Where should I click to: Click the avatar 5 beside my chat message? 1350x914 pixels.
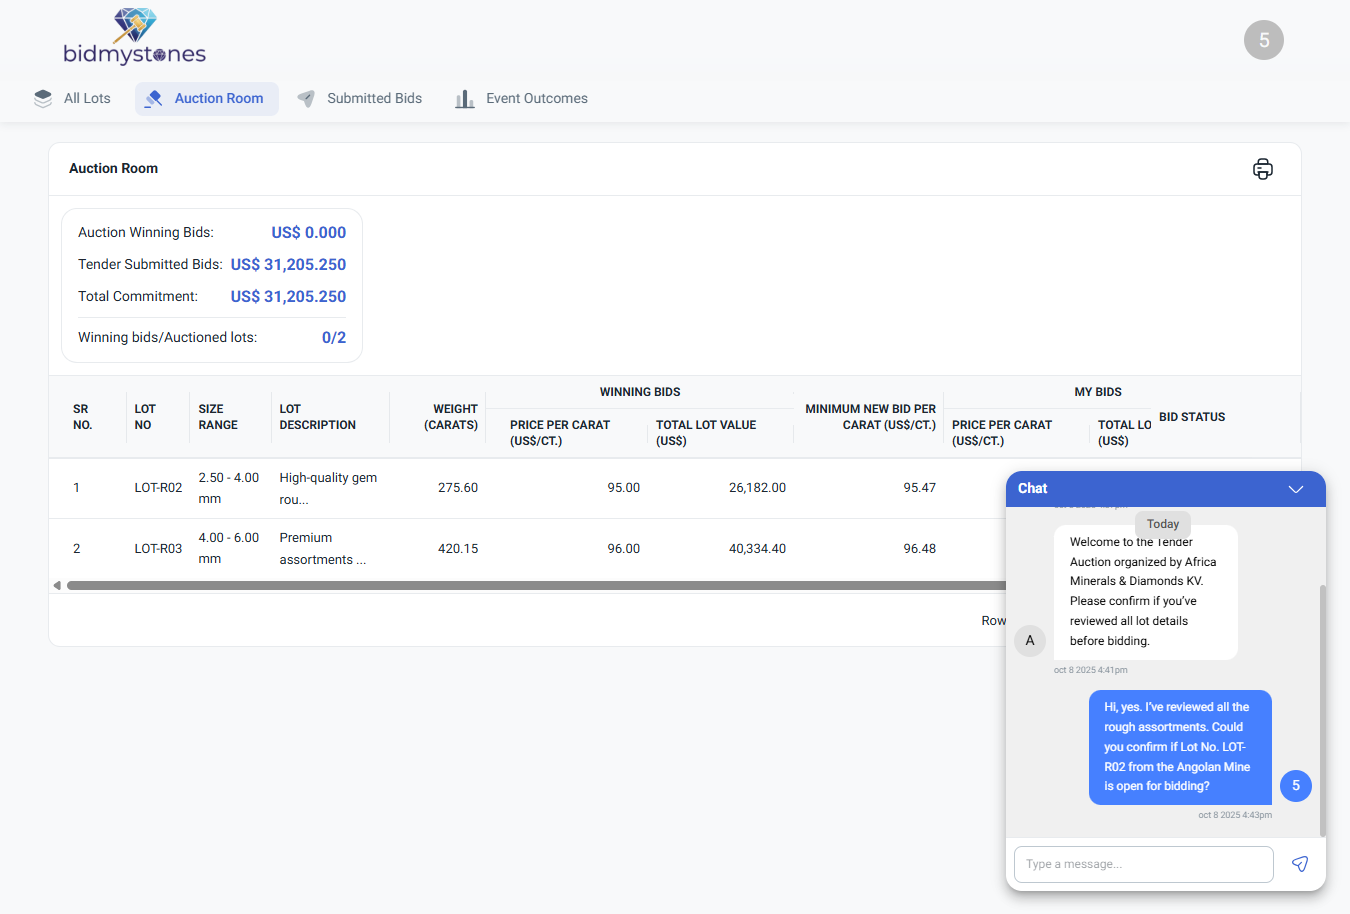pos(1296,786)
